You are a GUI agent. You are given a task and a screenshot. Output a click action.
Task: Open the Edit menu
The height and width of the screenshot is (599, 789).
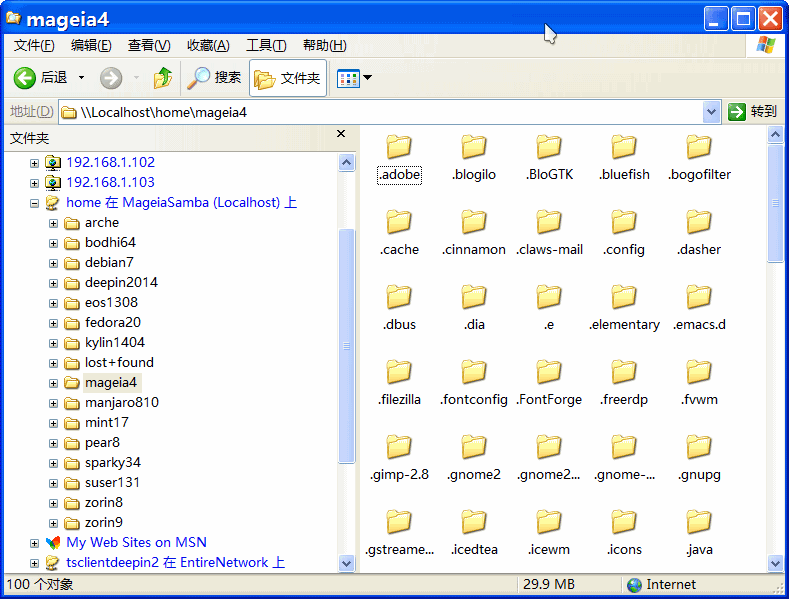91,45
